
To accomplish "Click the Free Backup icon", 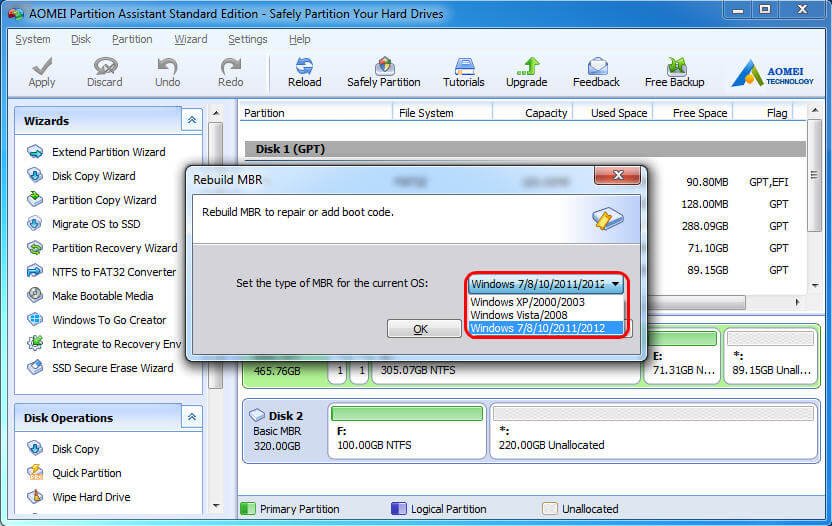I will pos(676,66).
